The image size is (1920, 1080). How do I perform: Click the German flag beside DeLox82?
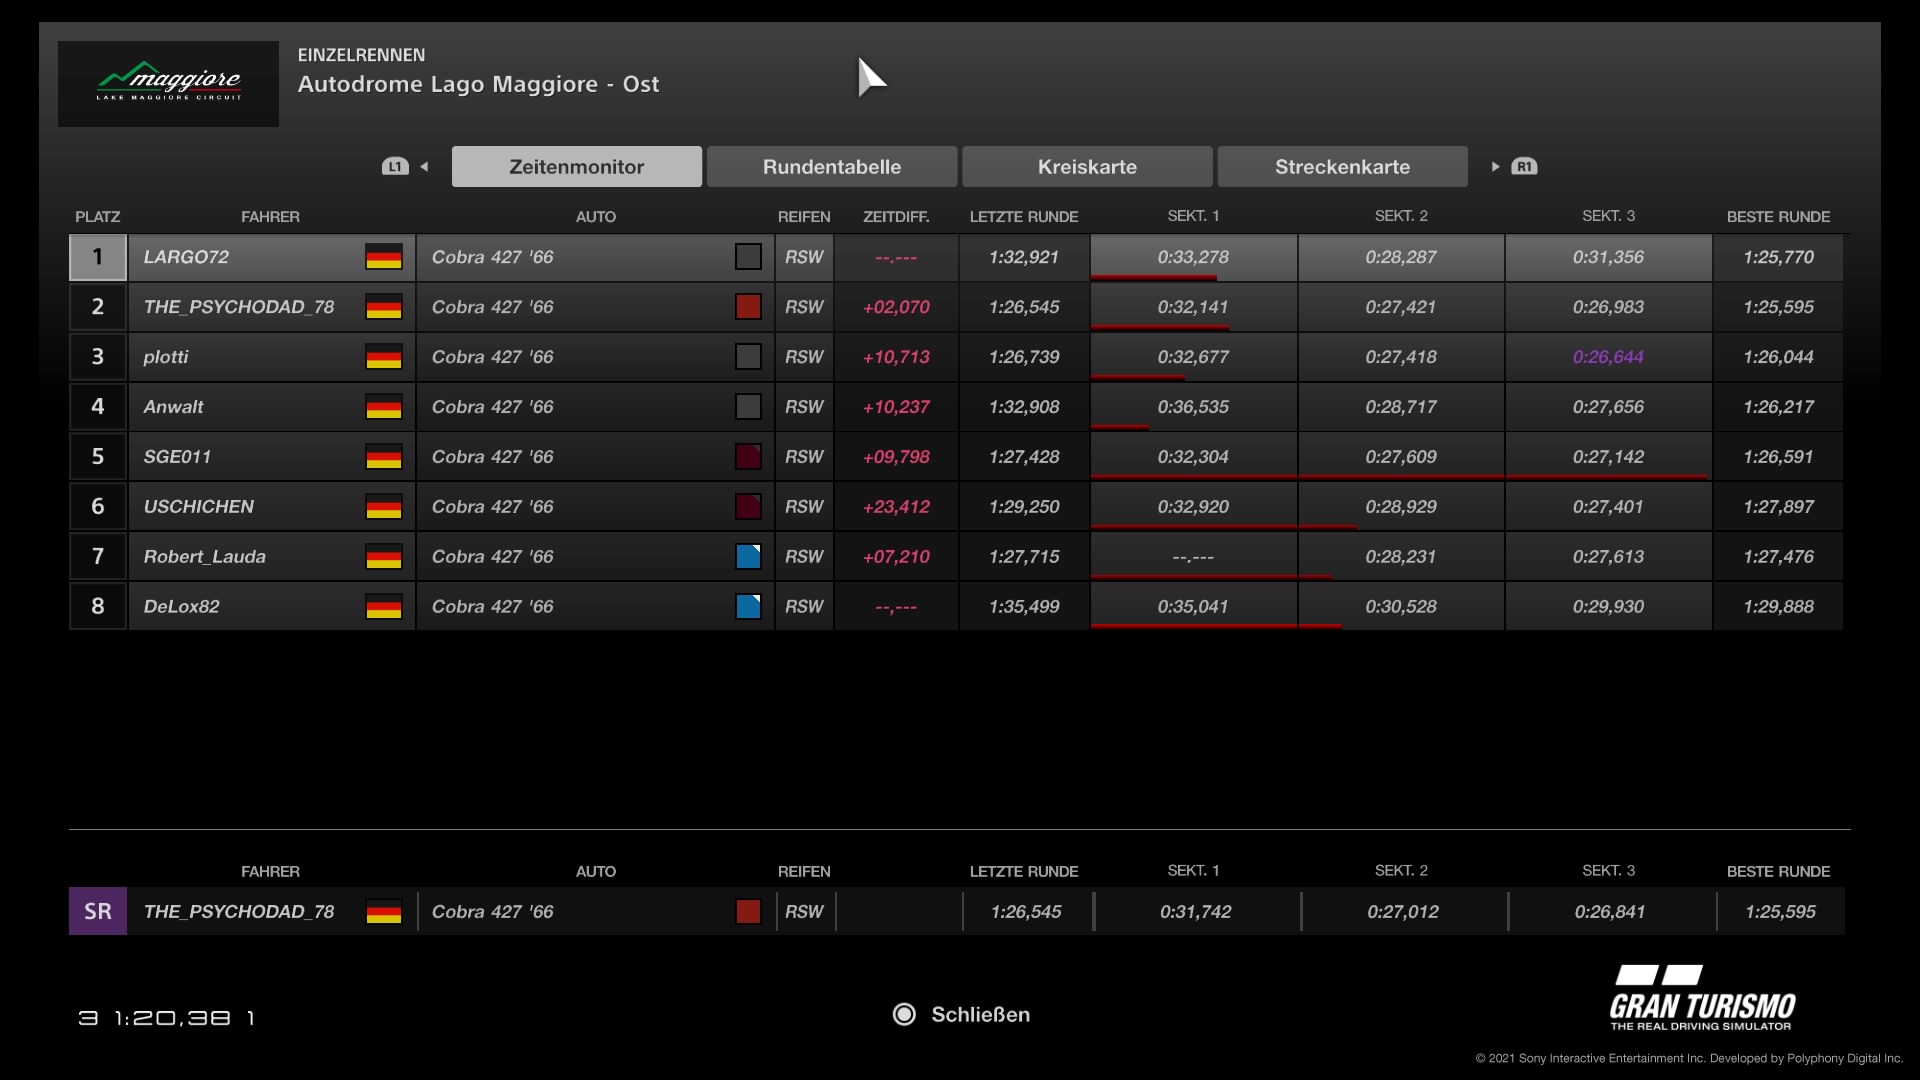383,607
